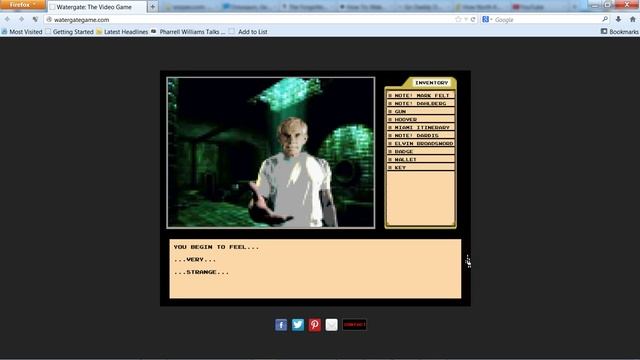Open the Latest Headlines feed bookmark
Image resolution: width=640 pixels, height=360 pixels.
[122, 31]
